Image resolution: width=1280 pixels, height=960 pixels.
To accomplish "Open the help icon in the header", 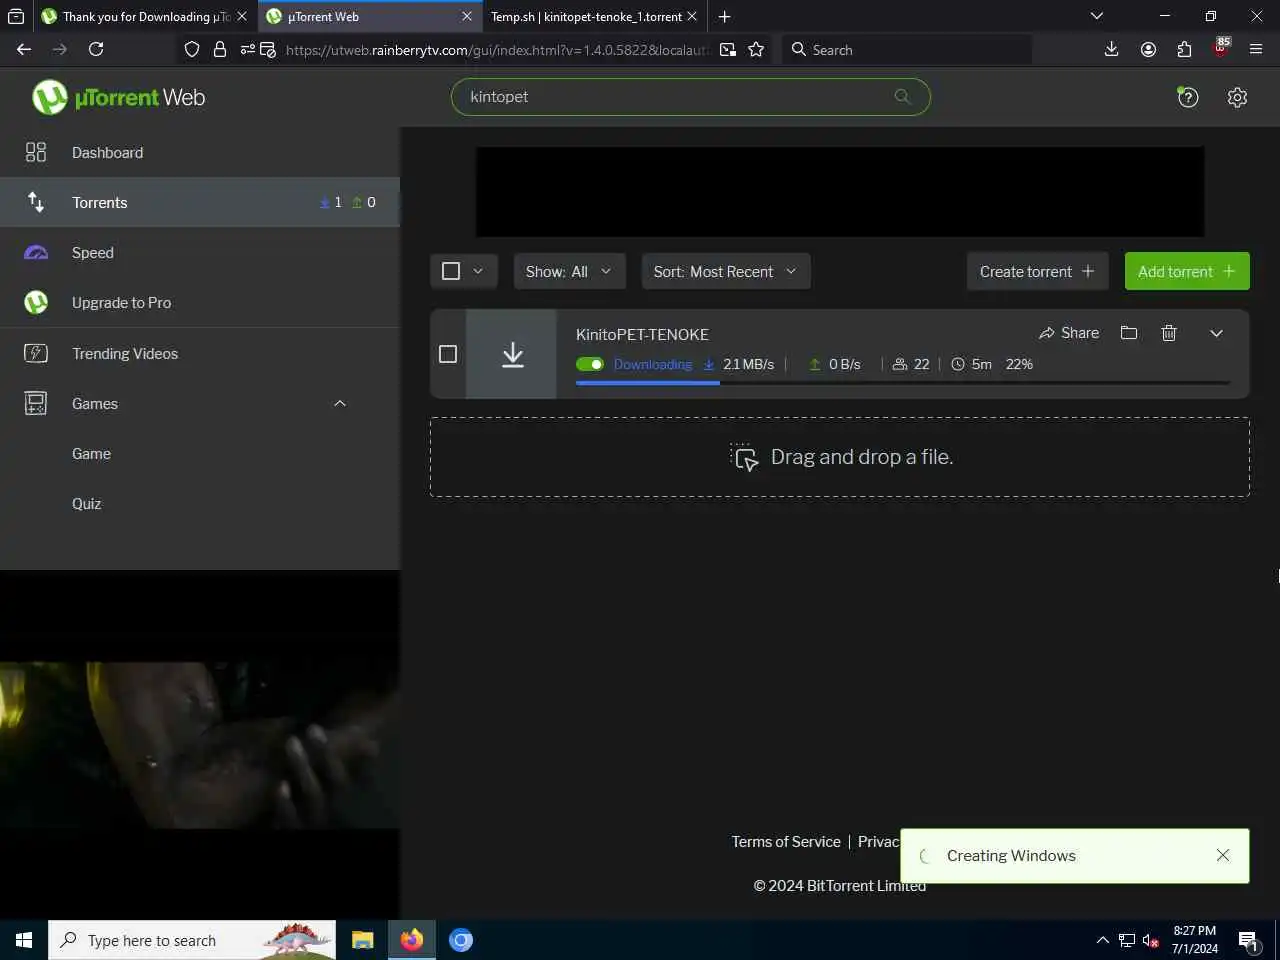I will point(1187,97).
